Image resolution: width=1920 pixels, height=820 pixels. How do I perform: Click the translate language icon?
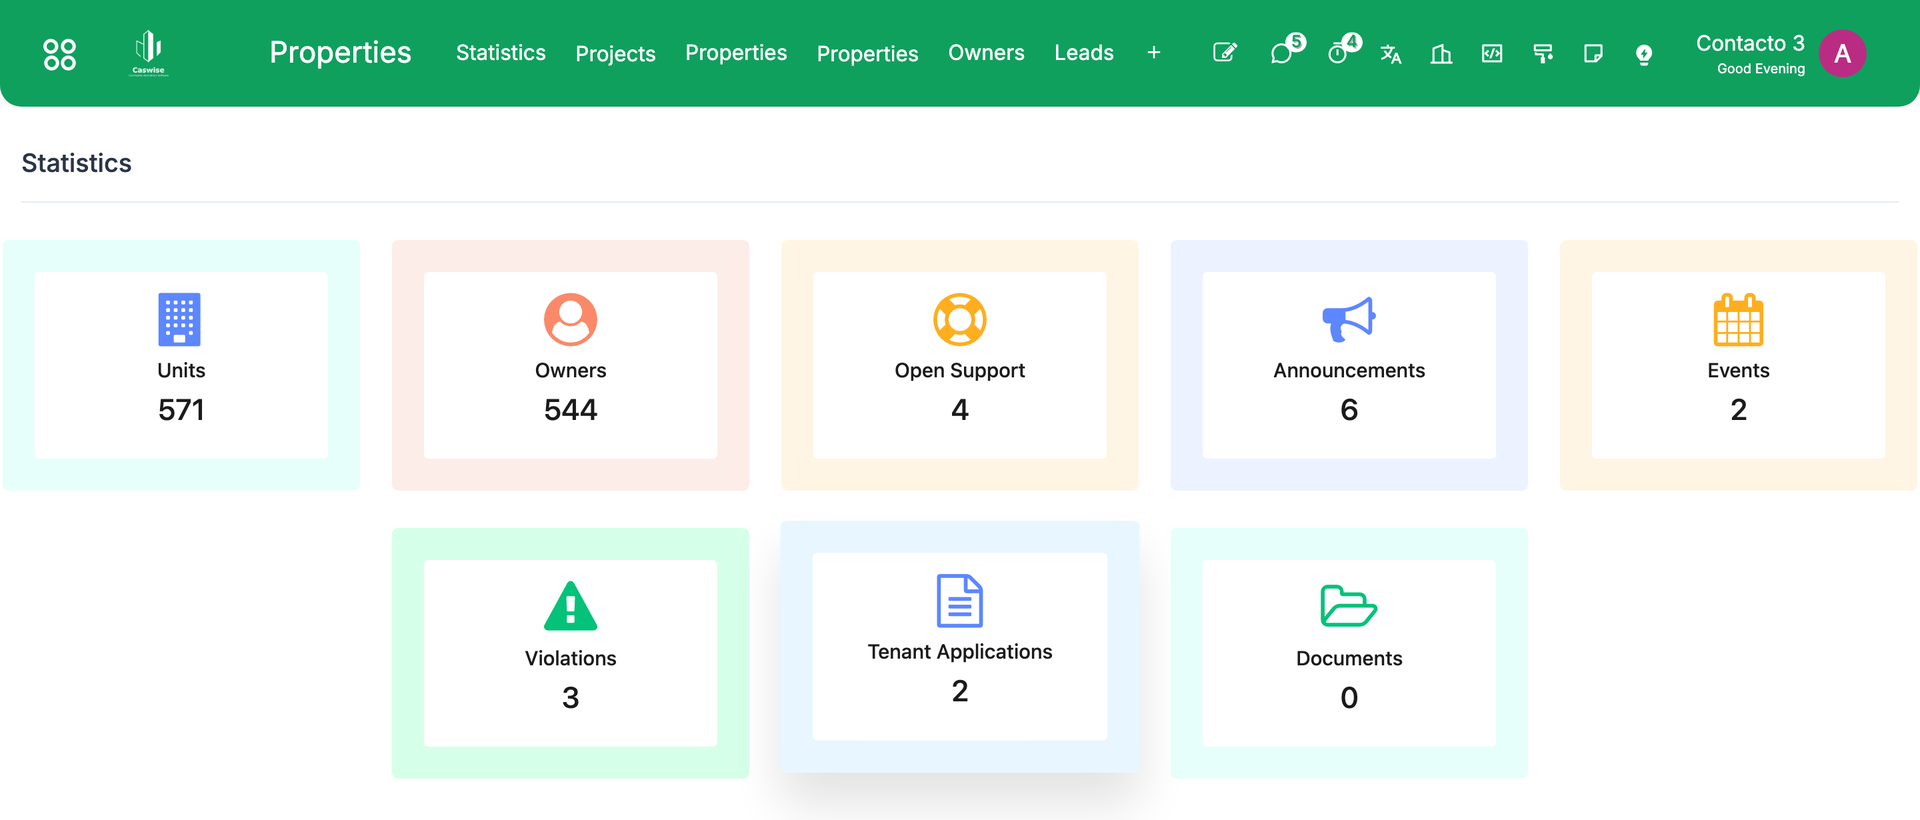[x=1391, y=54]
